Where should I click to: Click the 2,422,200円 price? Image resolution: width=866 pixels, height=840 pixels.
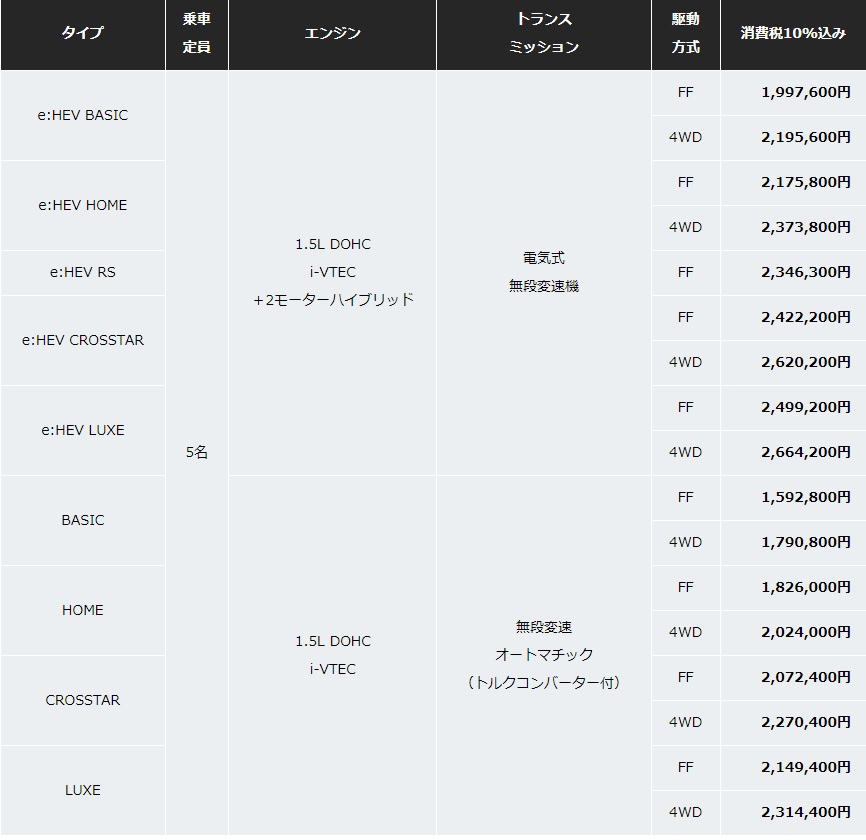(806, 317)
